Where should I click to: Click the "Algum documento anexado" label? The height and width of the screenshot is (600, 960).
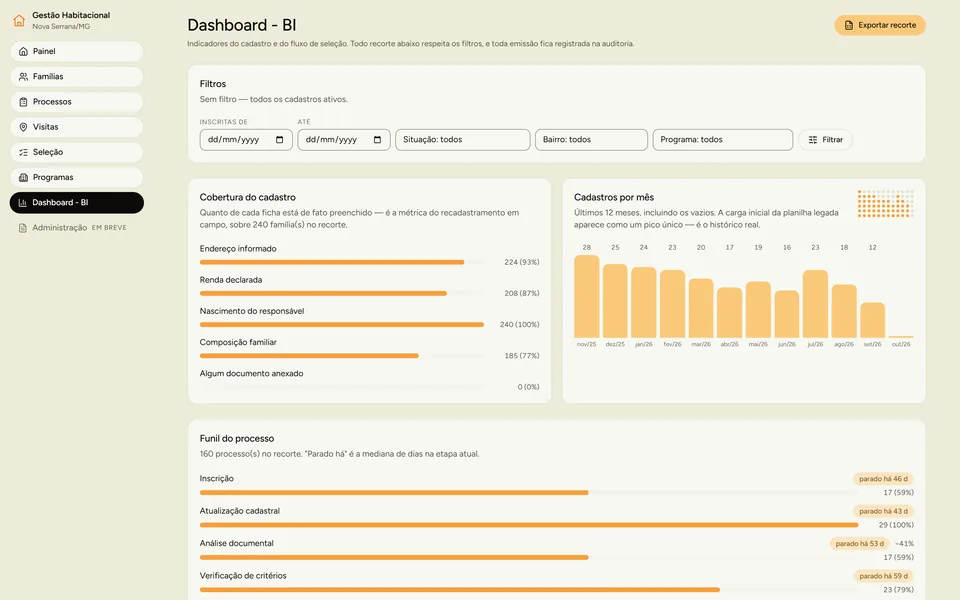tap(251, 373)
